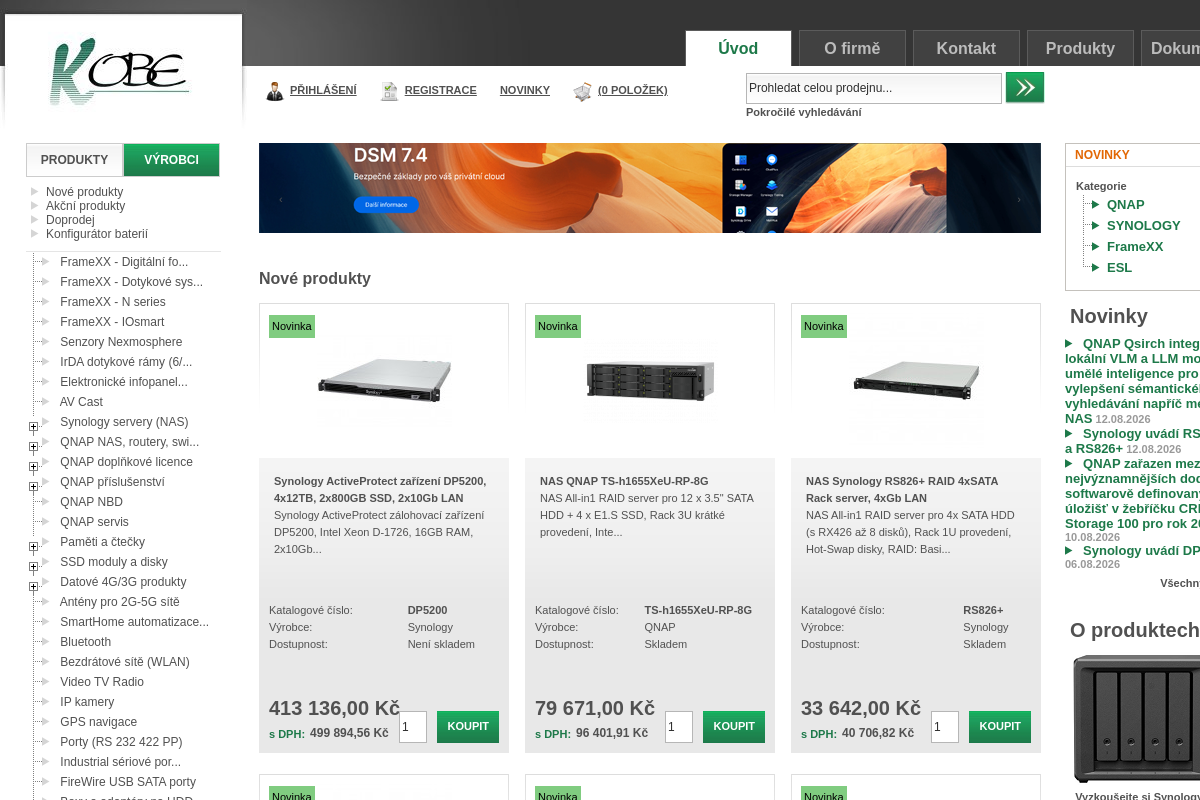Open FrameXX news category

(x=1134, y=247)
